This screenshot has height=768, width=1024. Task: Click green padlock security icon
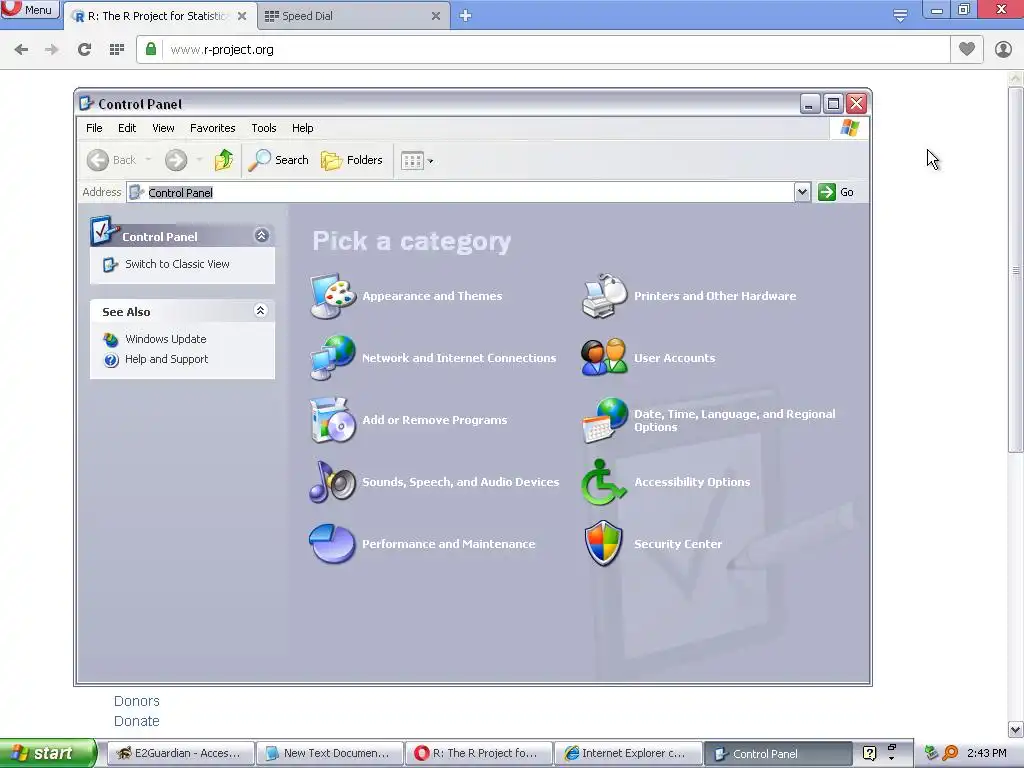click(x=151, y=49)
